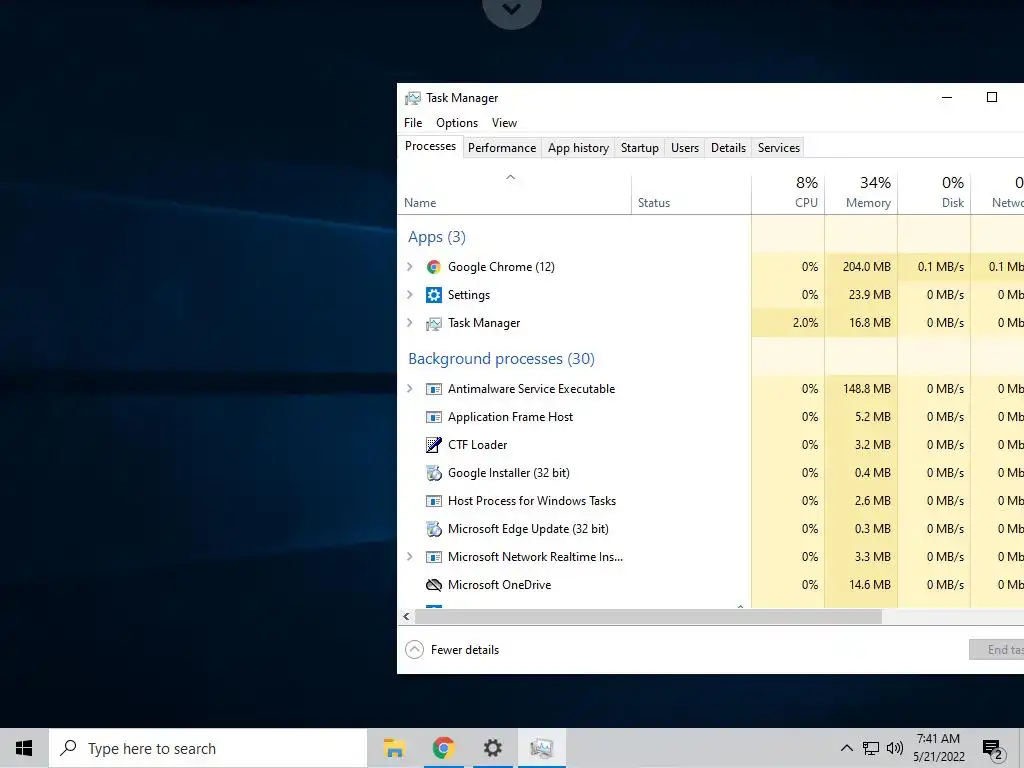Switch to the App history tab
Screen dimensions: 1024x768
578,148
